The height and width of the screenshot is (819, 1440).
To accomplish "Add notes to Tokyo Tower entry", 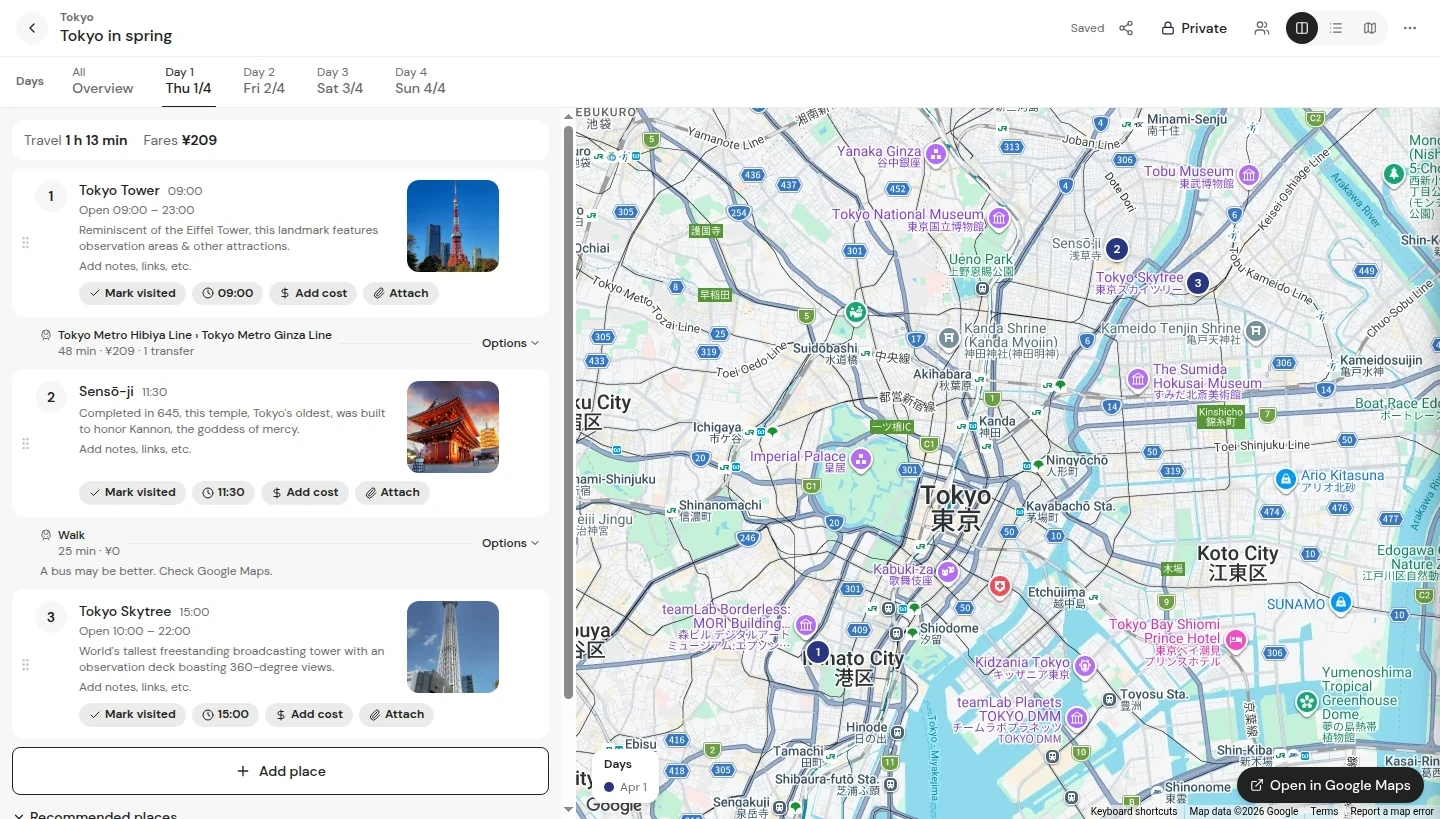I will point(135,266).
